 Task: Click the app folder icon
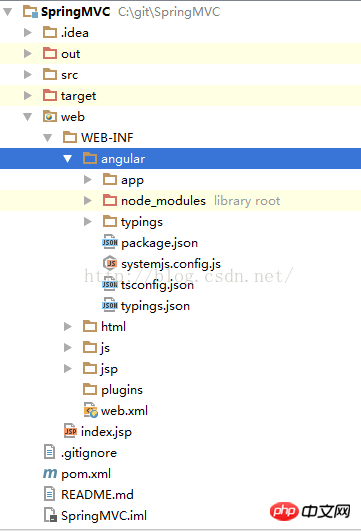pyautogui.click(x=110, y=179)
